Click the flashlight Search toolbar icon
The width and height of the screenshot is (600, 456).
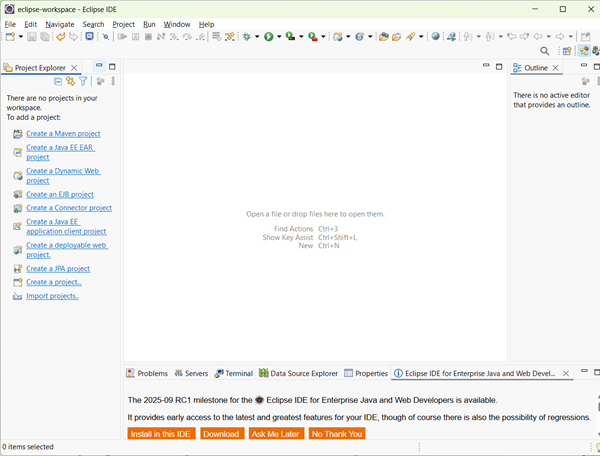pyautogui.click(x=411, y=37)
